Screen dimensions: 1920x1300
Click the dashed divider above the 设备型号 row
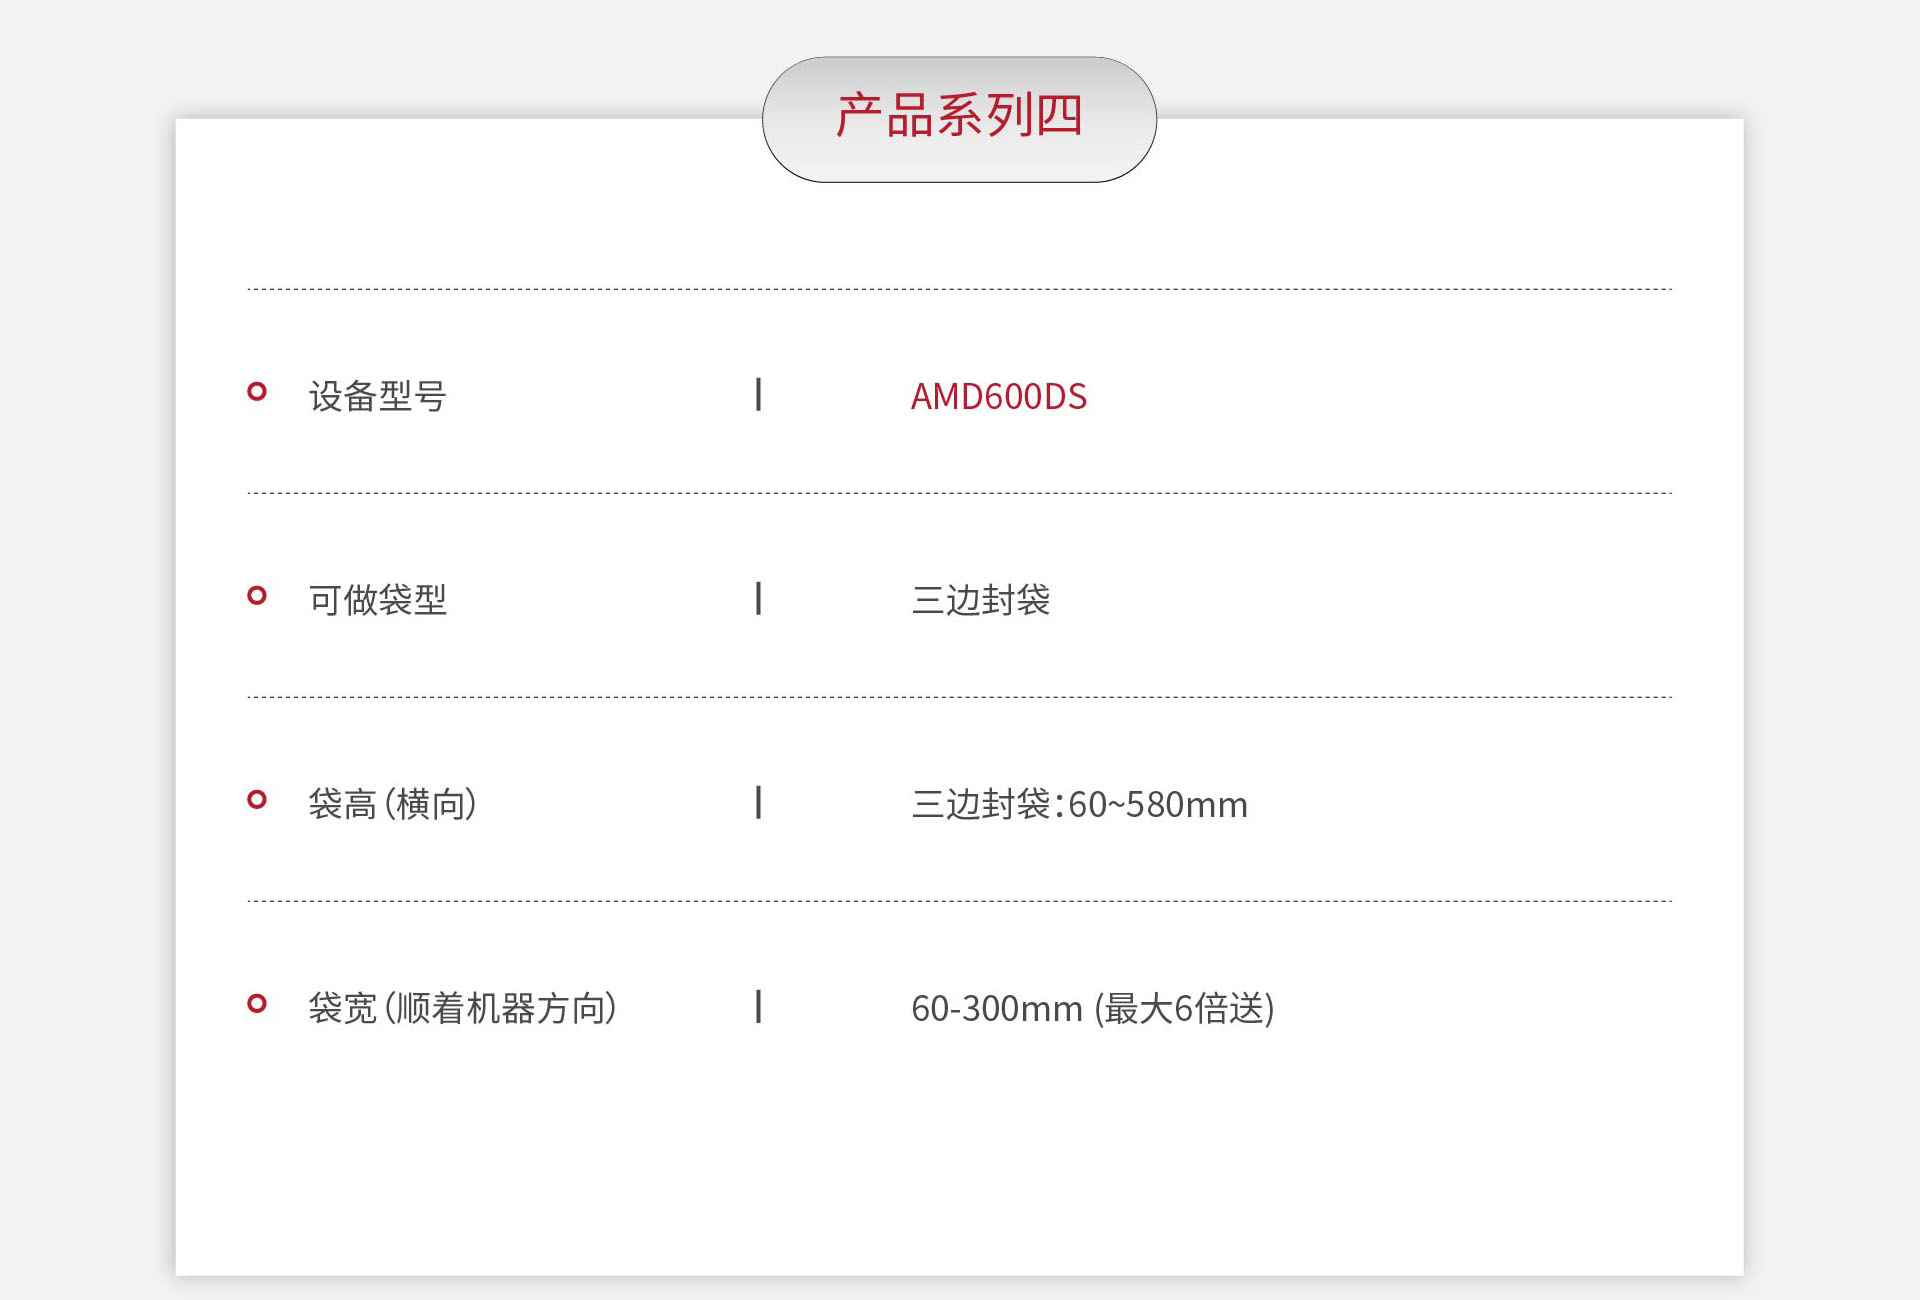click(x=959, y=289)
